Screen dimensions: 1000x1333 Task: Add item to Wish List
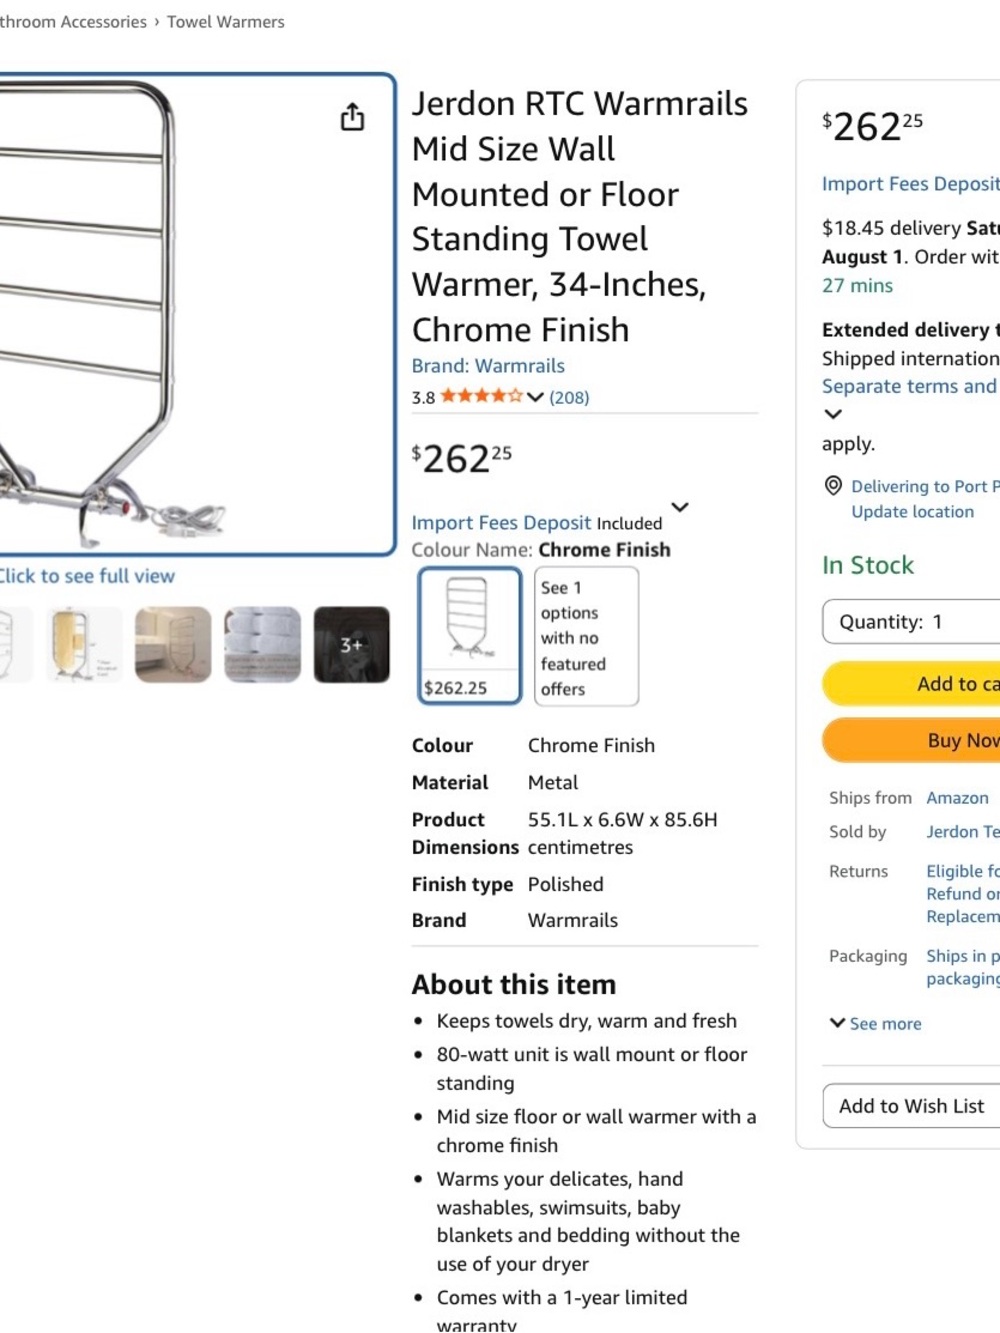point(911,1106)
